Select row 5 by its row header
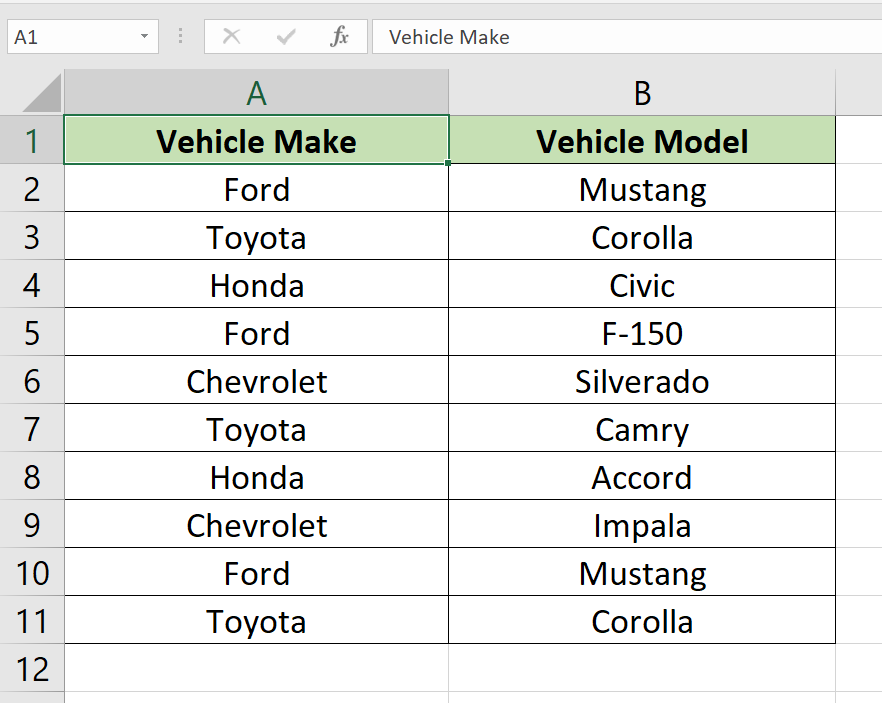Screen dimensions: 882x703 [x=32, y=332]
